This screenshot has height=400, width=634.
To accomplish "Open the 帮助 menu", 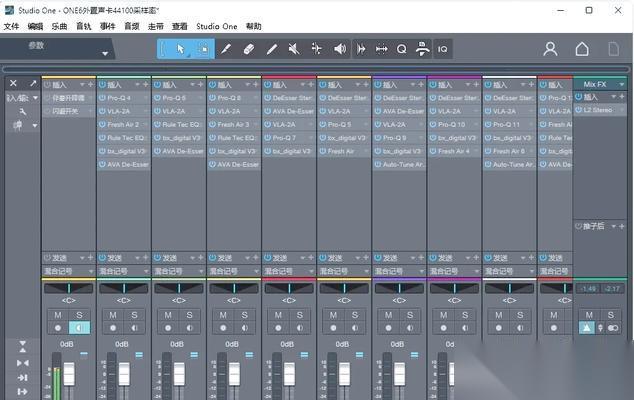I will point(254,26).
